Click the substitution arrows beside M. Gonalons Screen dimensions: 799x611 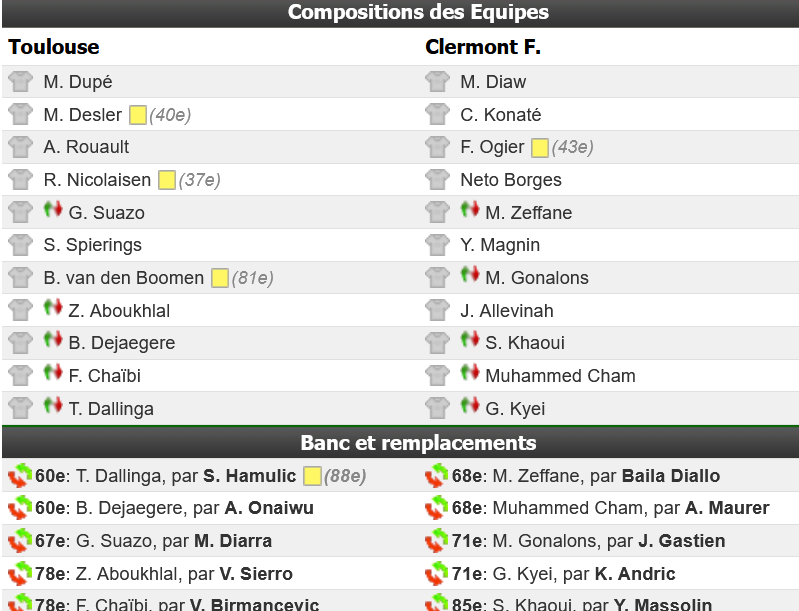pyautogui.click(x=470, y=275)
